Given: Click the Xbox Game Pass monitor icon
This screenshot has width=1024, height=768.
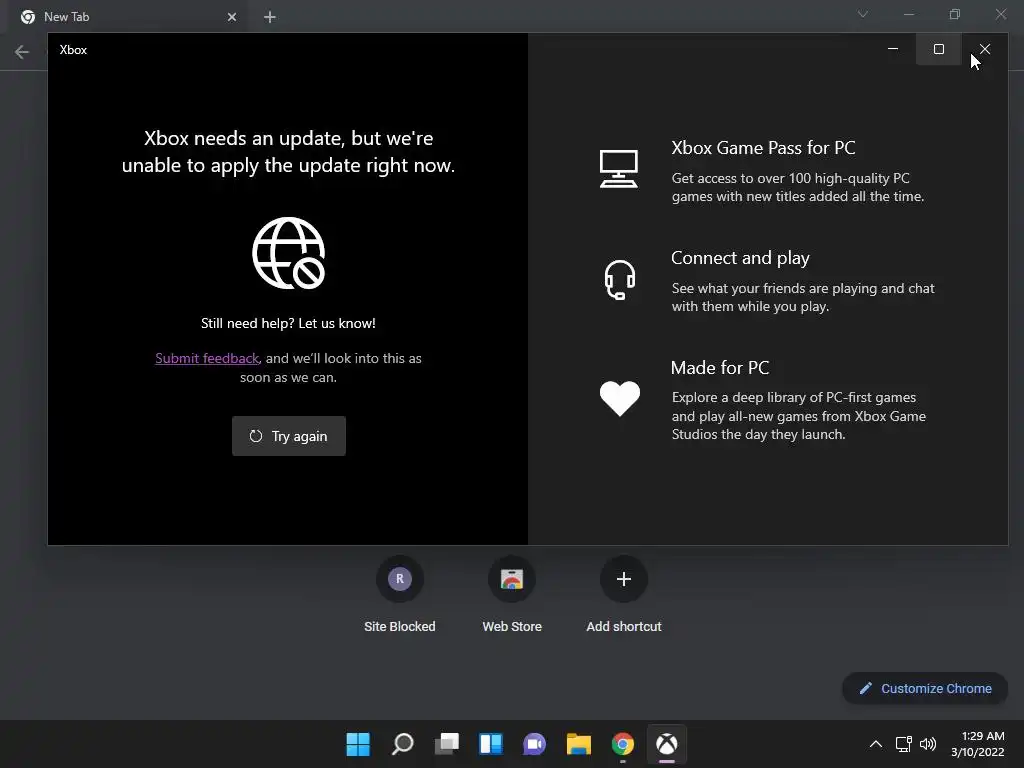Looking at the screenshot, I should 618,168.
